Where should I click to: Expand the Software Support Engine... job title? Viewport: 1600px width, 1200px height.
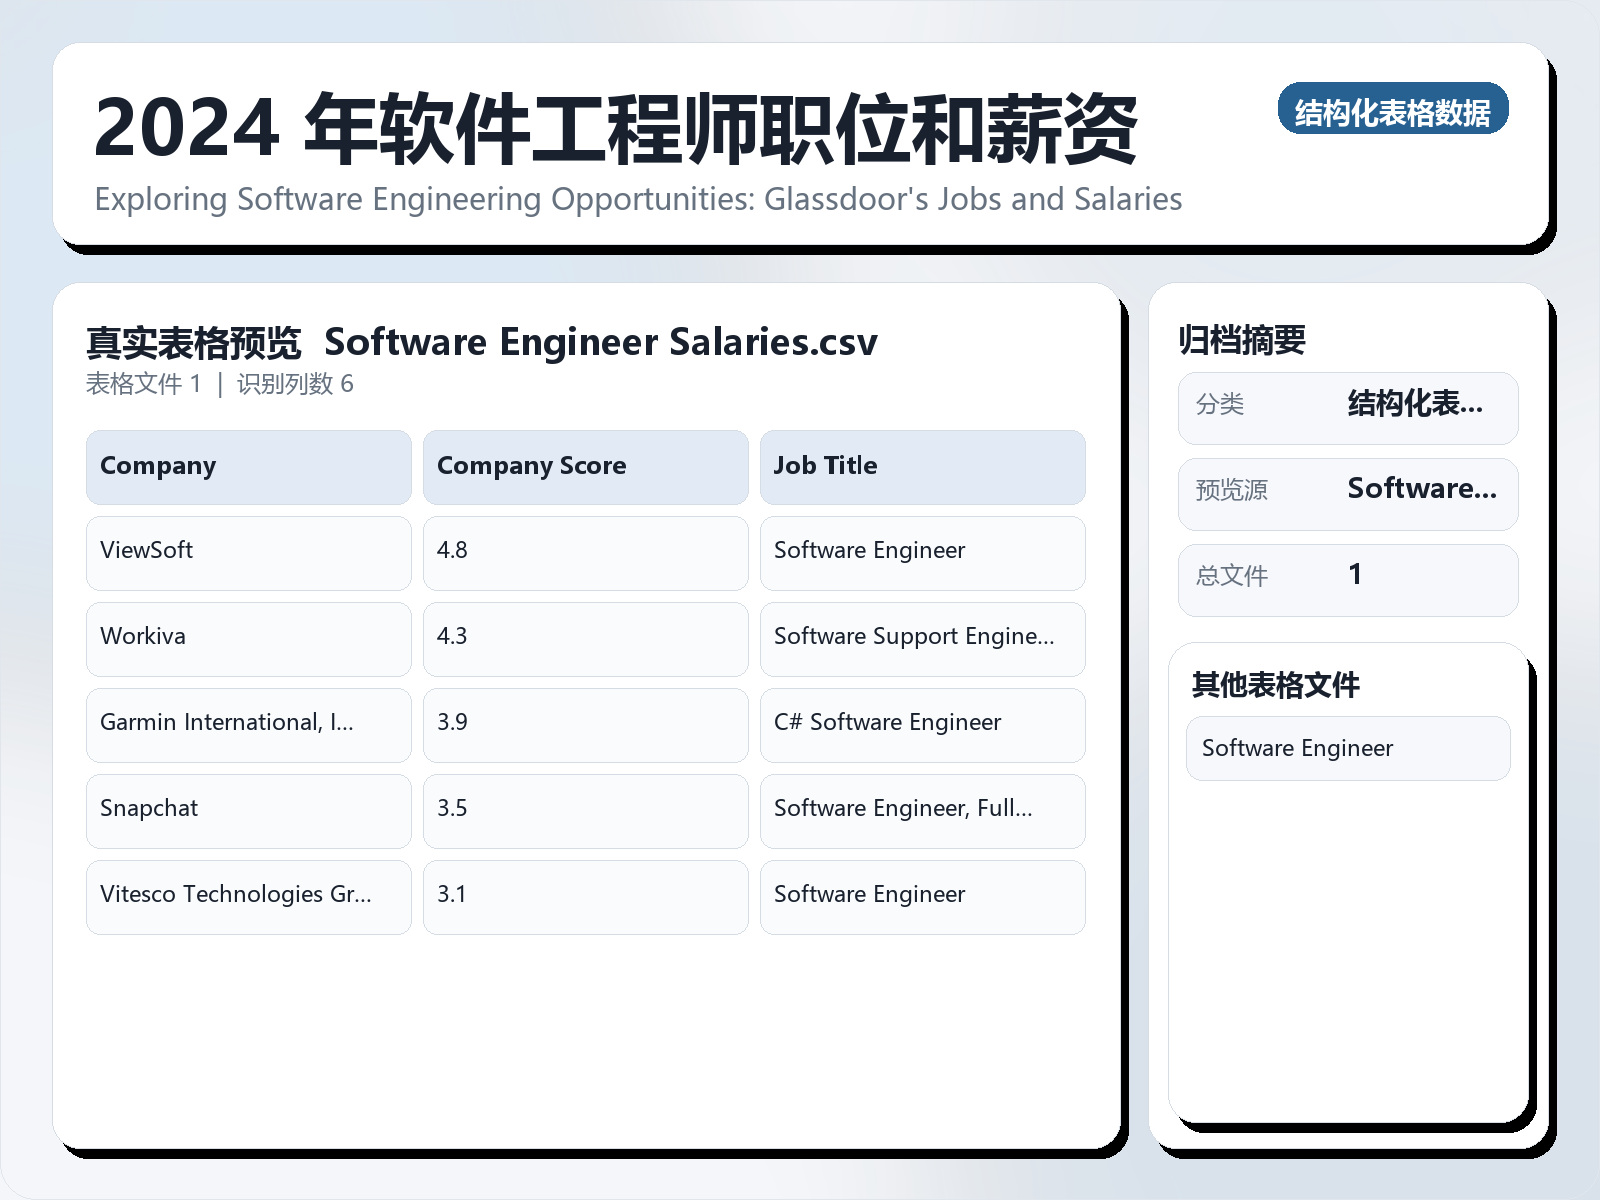[922, 638]
